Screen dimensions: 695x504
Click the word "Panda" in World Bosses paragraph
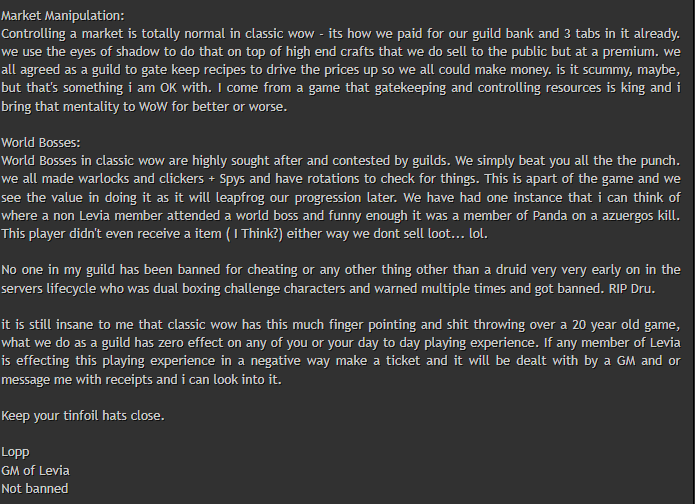tap(550, 216)
